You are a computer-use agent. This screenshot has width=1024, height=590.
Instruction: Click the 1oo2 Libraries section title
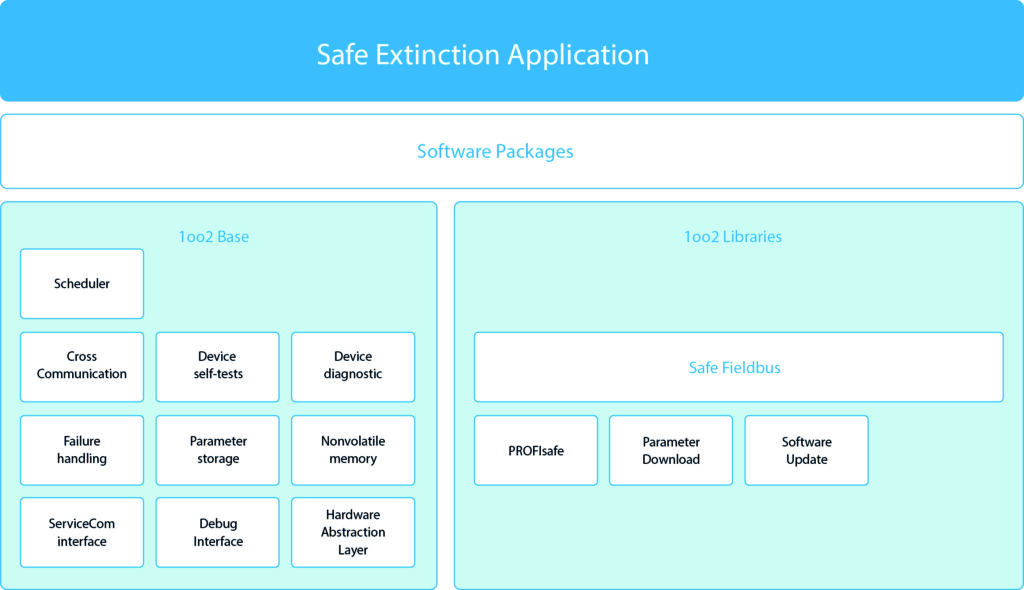(732, 237)
